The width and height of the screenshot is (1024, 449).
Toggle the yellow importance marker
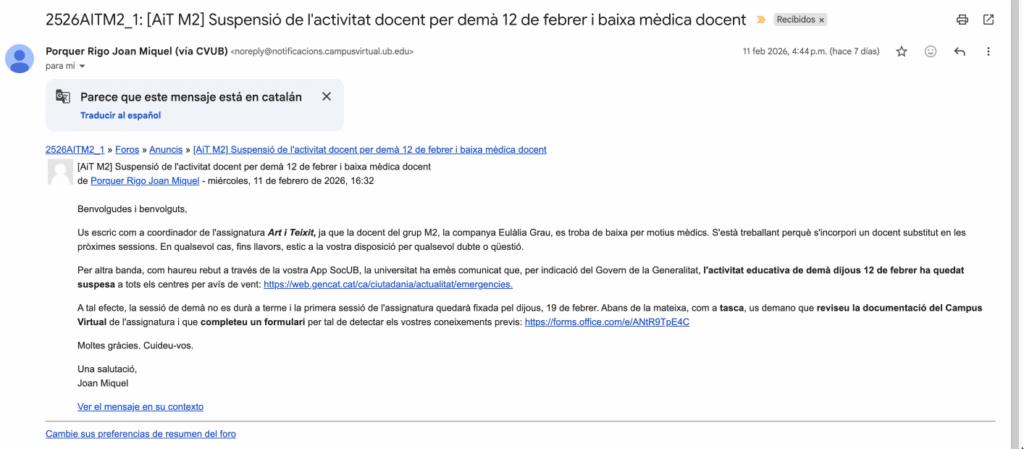point(762,20)
